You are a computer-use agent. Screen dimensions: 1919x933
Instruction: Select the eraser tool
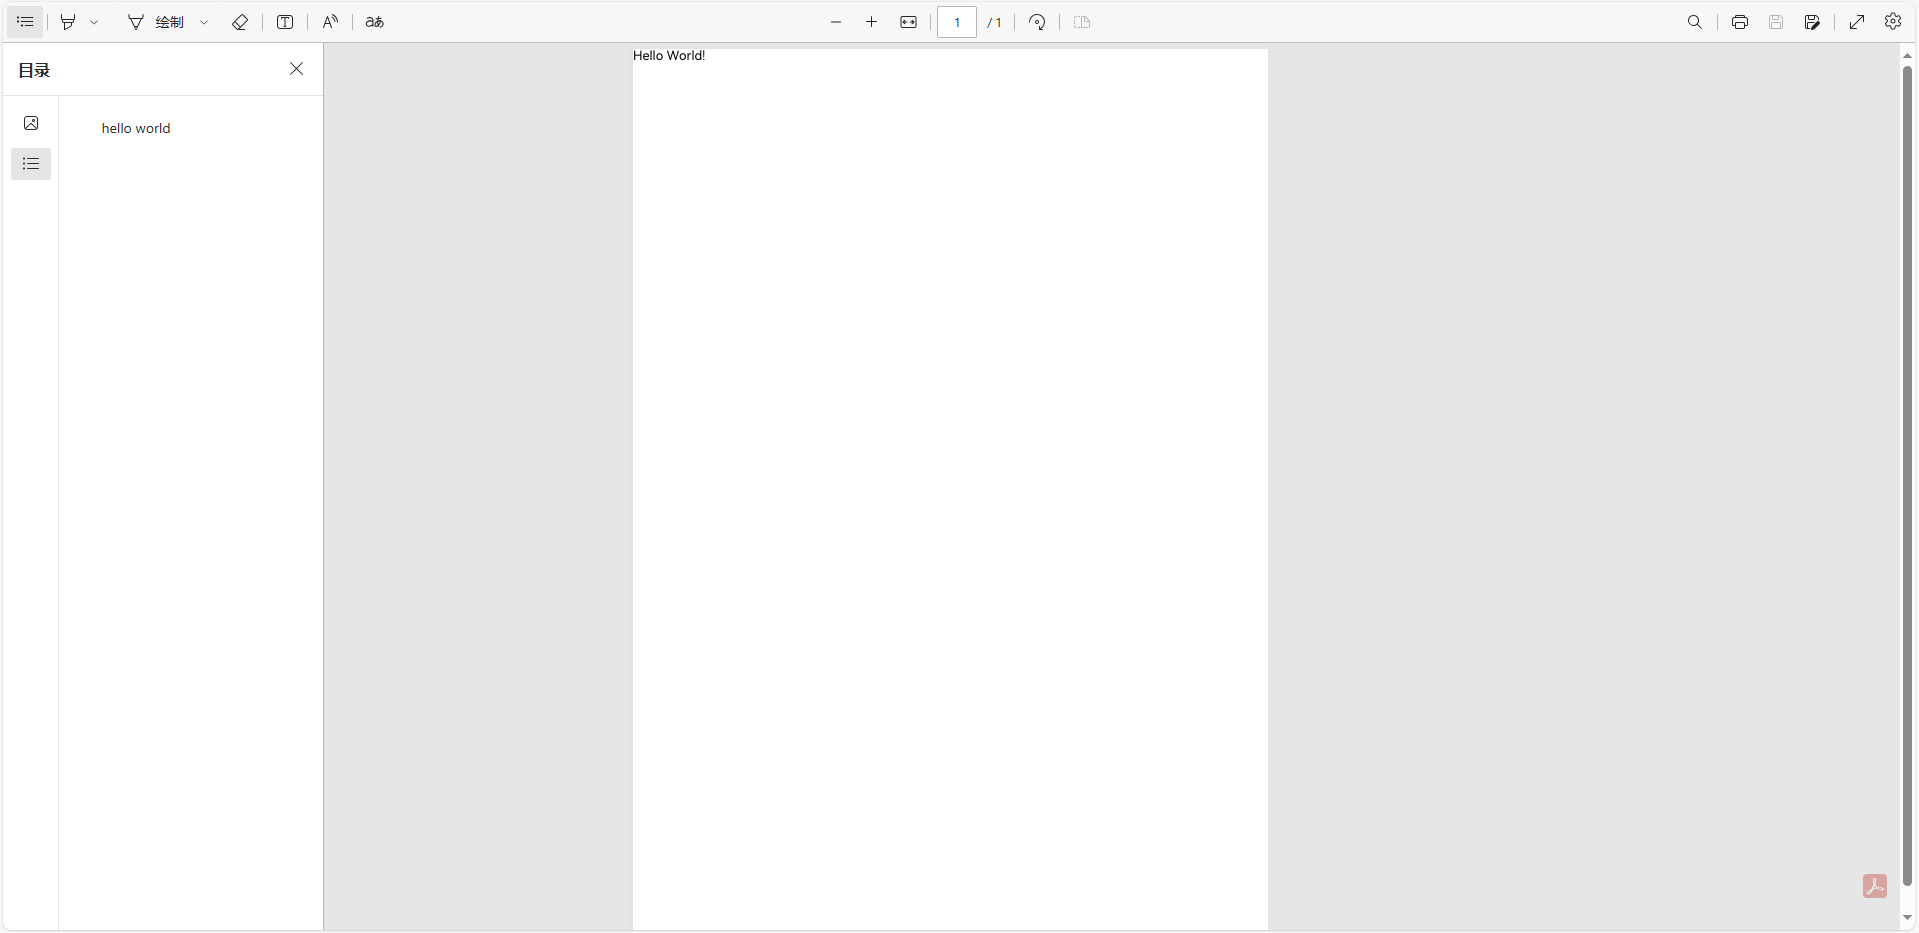pos(240,22)
